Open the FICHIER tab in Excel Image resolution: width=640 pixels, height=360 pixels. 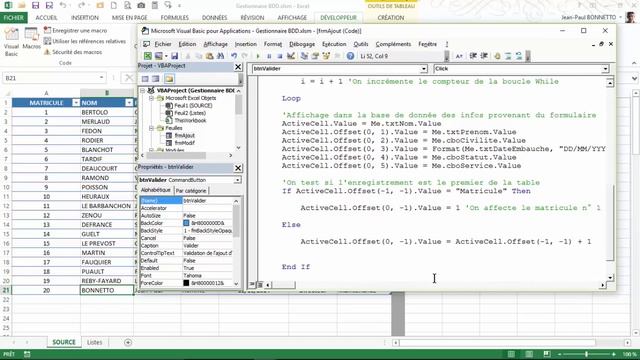pos(14,18)
